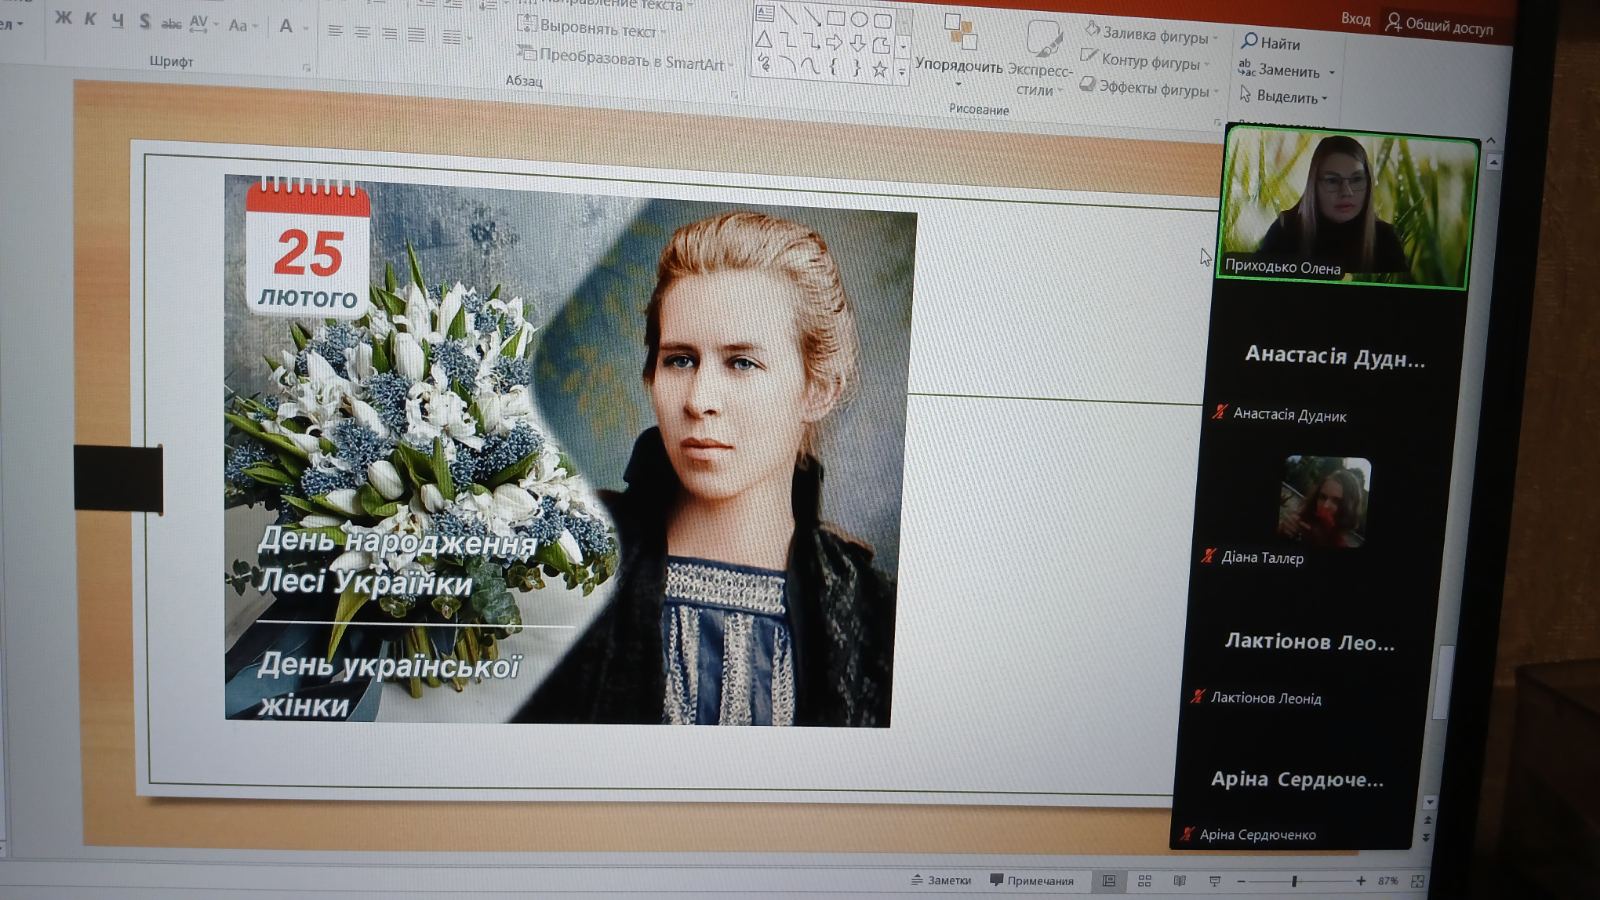The image size is (1600, 900).
Task: Click Заменить replace button
Action: [x=1287, y=70]
